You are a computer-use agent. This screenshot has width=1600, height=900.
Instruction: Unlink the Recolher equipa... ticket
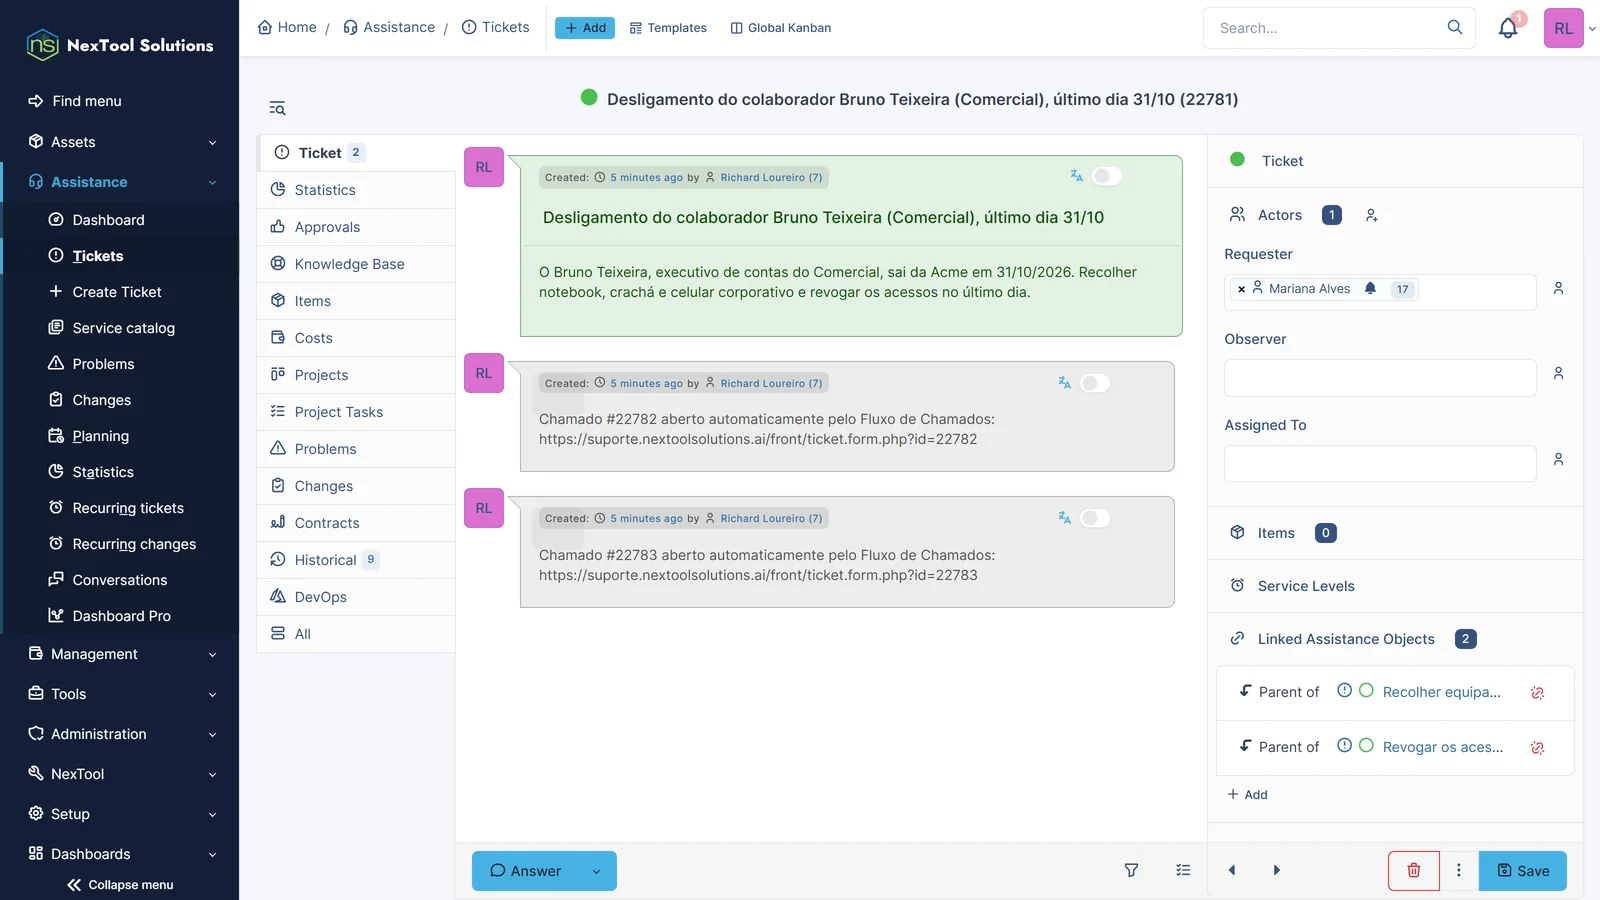tap(1538, 693)
